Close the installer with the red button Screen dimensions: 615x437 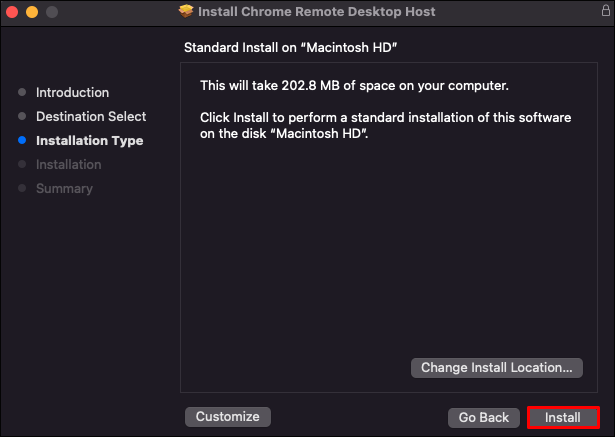click(13, 12)
